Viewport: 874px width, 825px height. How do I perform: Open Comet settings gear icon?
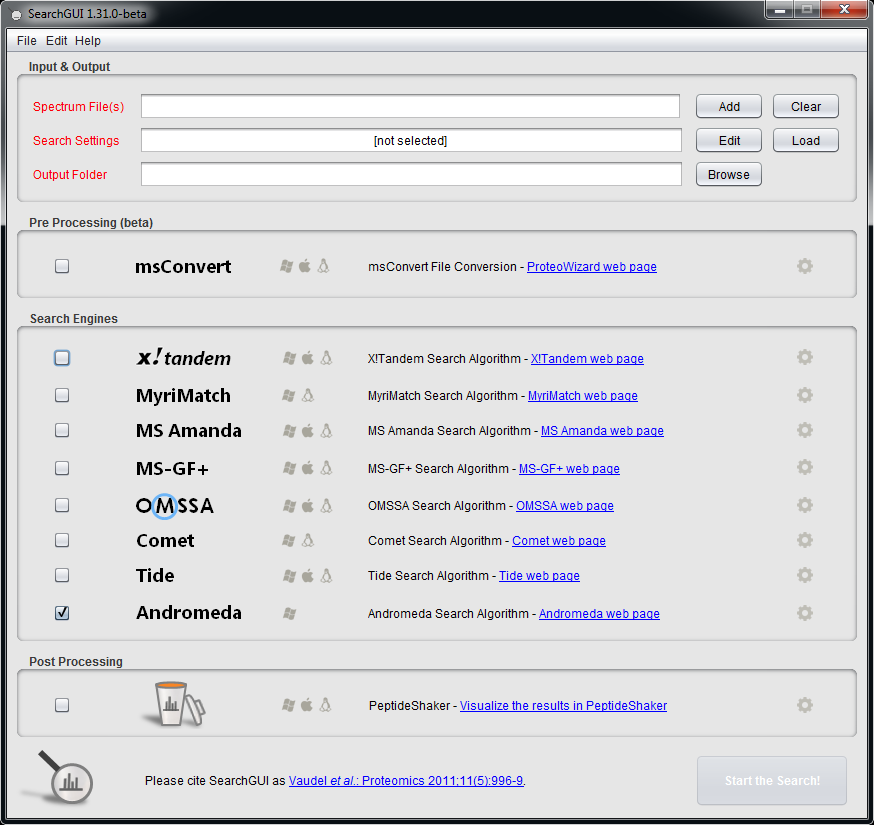tap(804, 540)
